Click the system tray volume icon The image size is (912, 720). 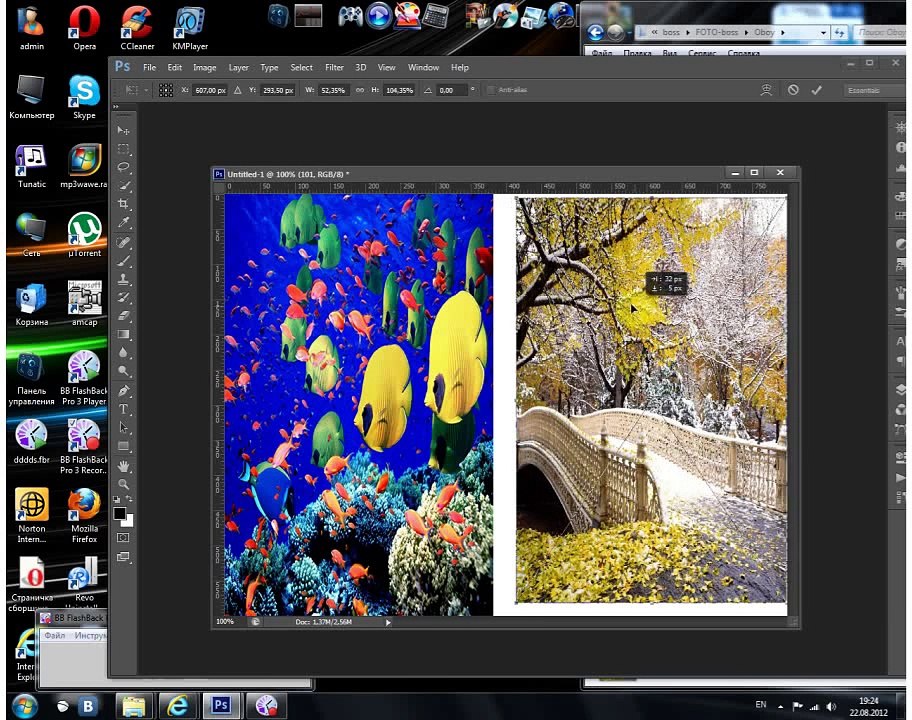coord(831,707)
